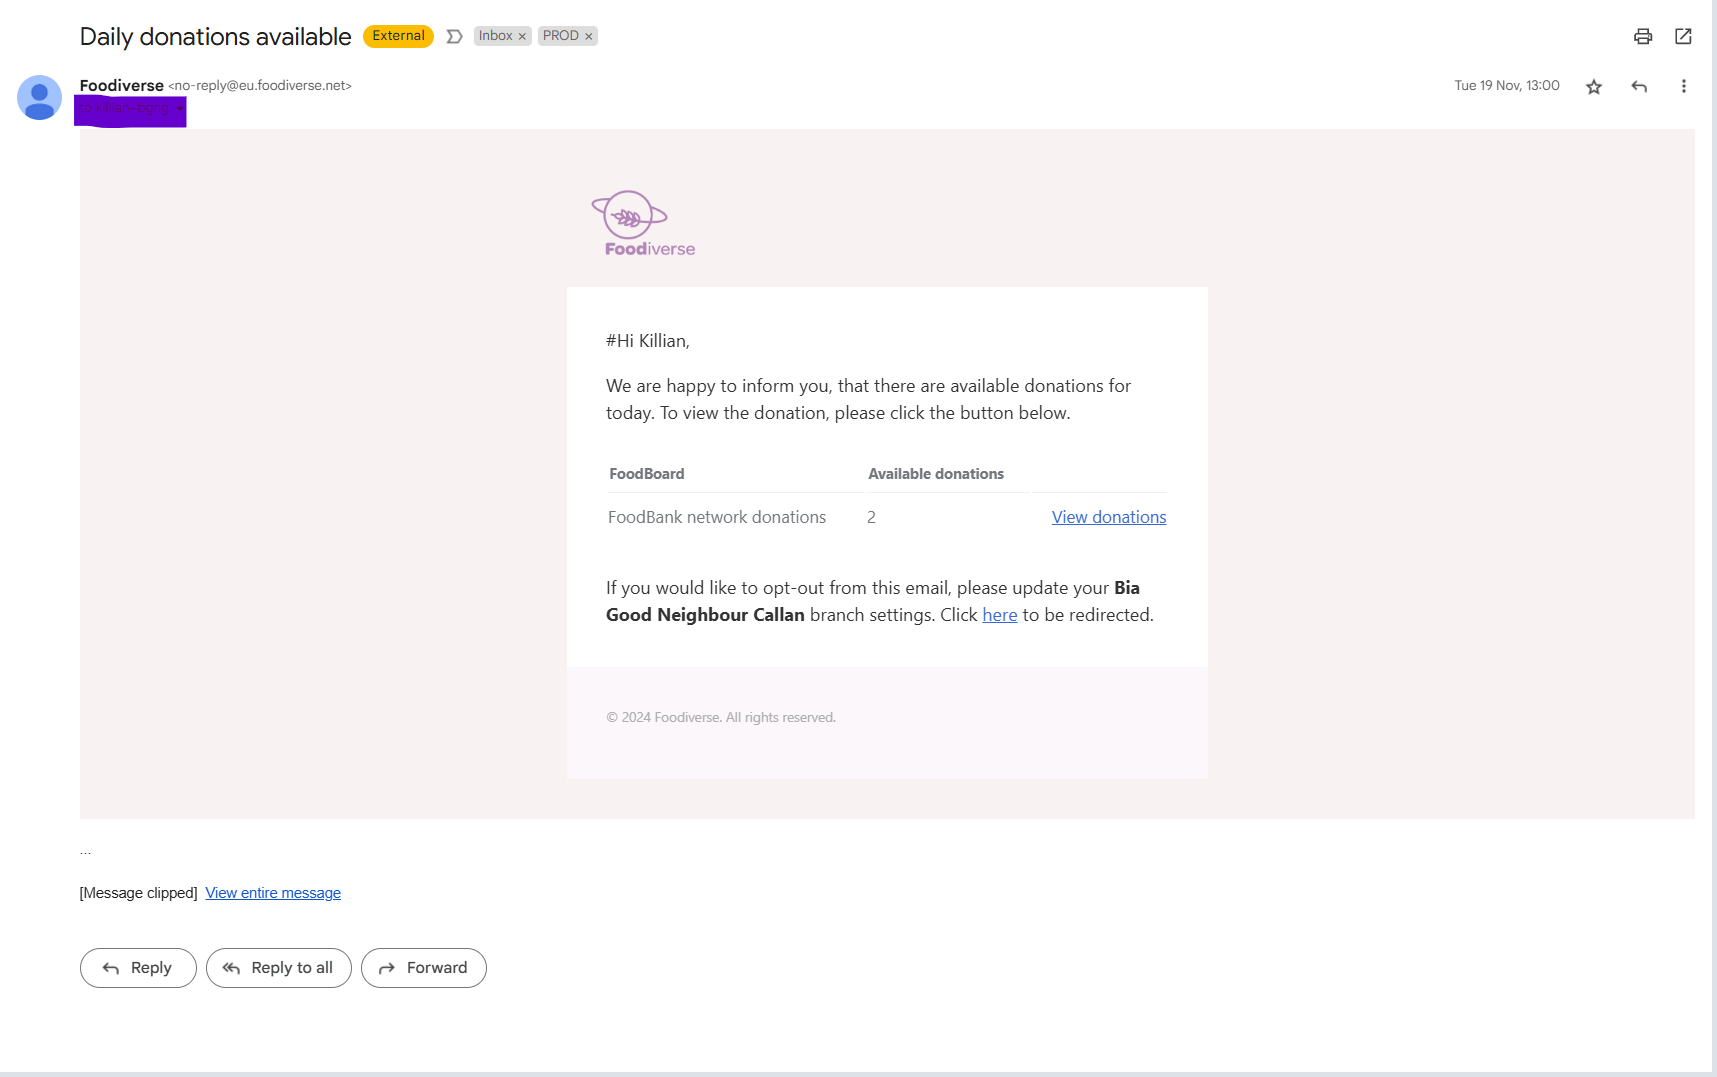Print this email with the printer icon
The image size is (1717, 1077).
pyautogui.click(x=1643, y=37)
